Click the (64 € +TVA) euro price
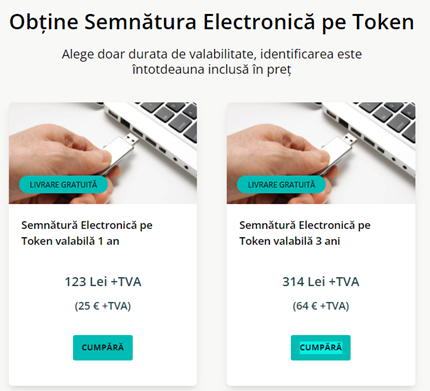Viewport: 430px width, 391px height. [x=321, y=306]
